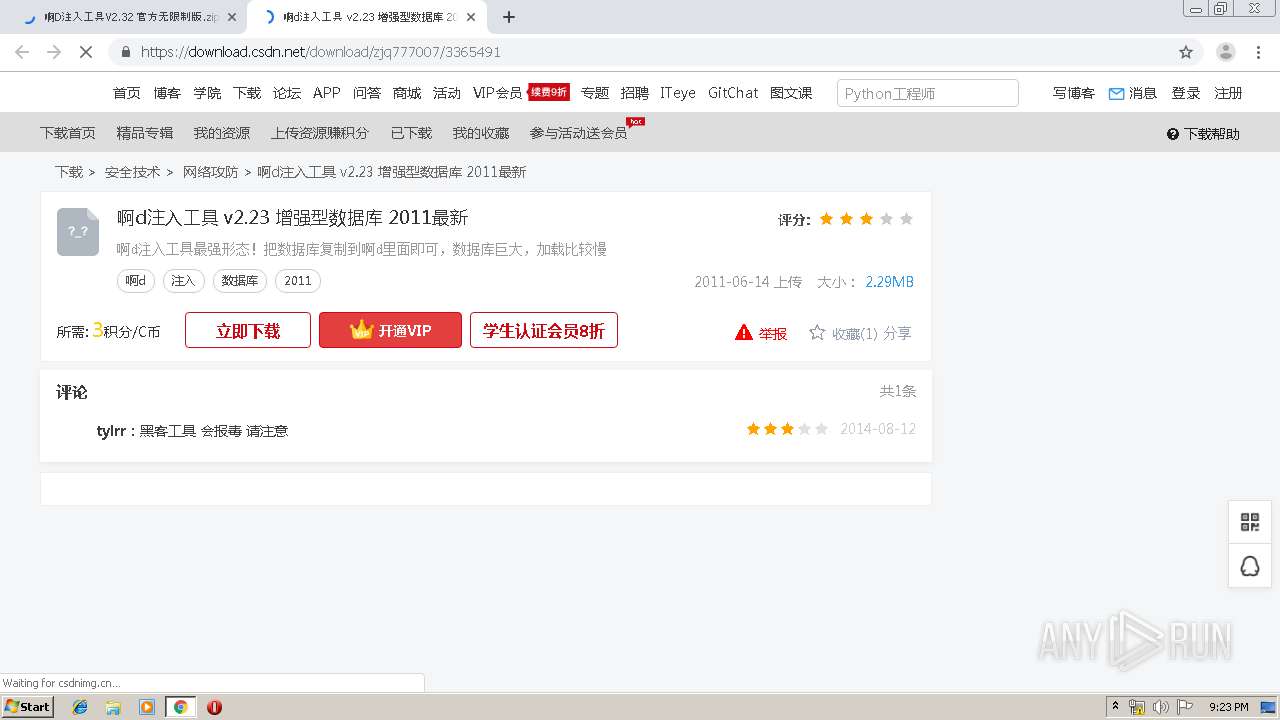This screenshot has width=1280, height=720.
Task: Click the red stop-sign taskbar icon
Action: tap(214, 707)
